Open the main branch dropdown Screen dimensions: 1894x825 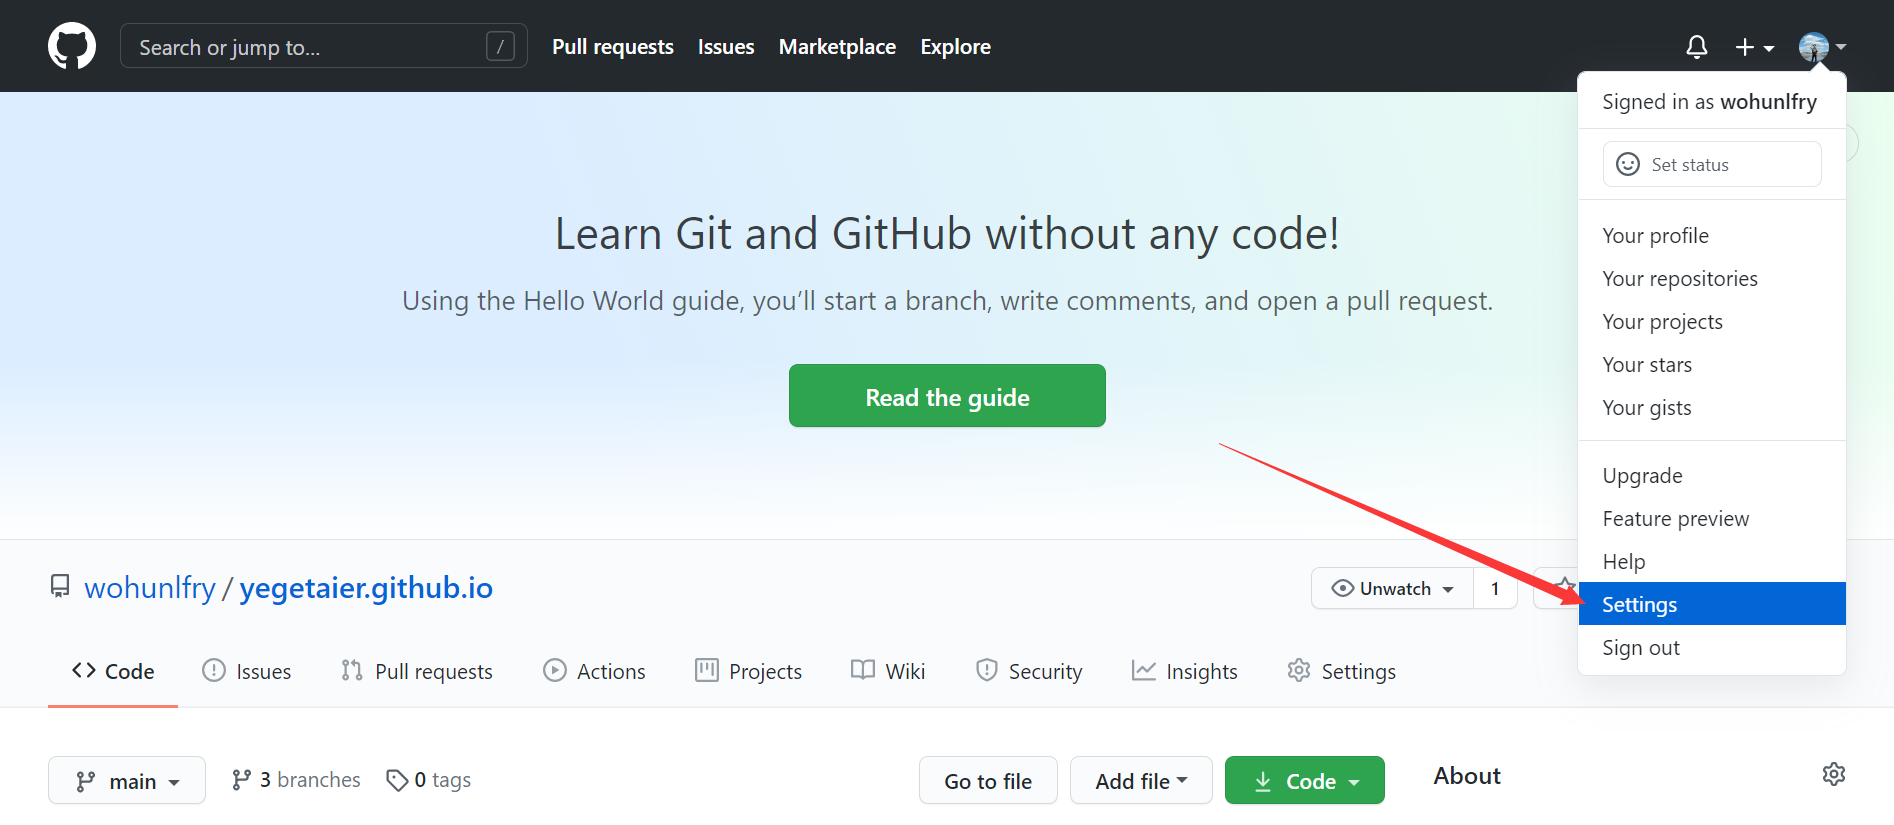[x=127, y=781]
